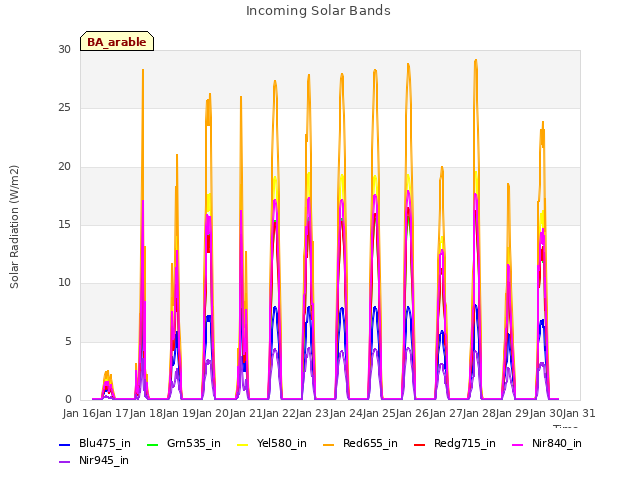This screenshot has width=640, height=480.
Task: Click the Incoming Solar Bands chart title
Action: click(318, 11)
